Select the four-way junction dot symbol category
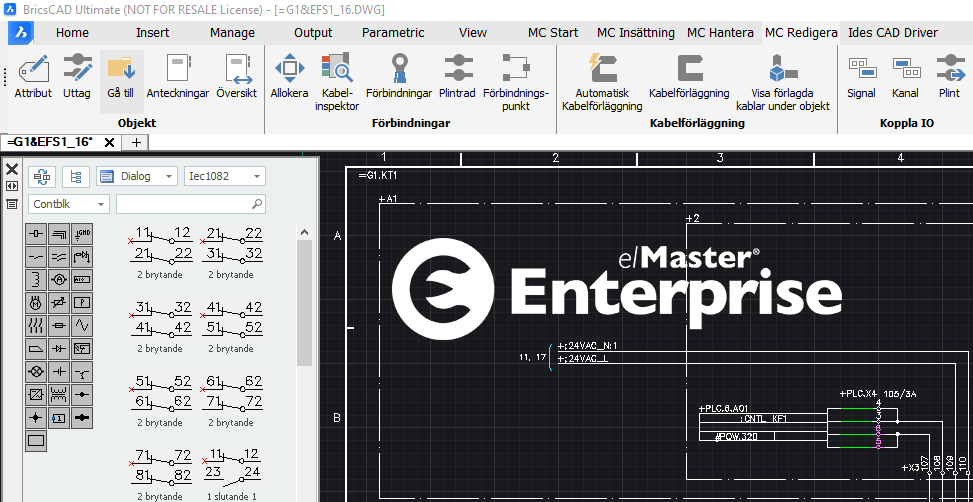Image resolution: width=973 pixels, height=502 pixels. click(36, 418)
